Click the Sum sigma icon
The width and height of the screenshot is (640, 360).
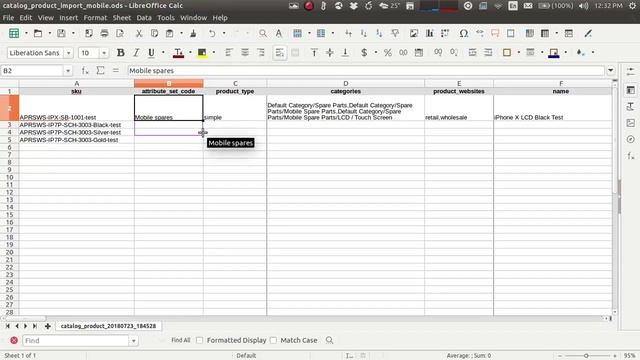tap(100, 71)
